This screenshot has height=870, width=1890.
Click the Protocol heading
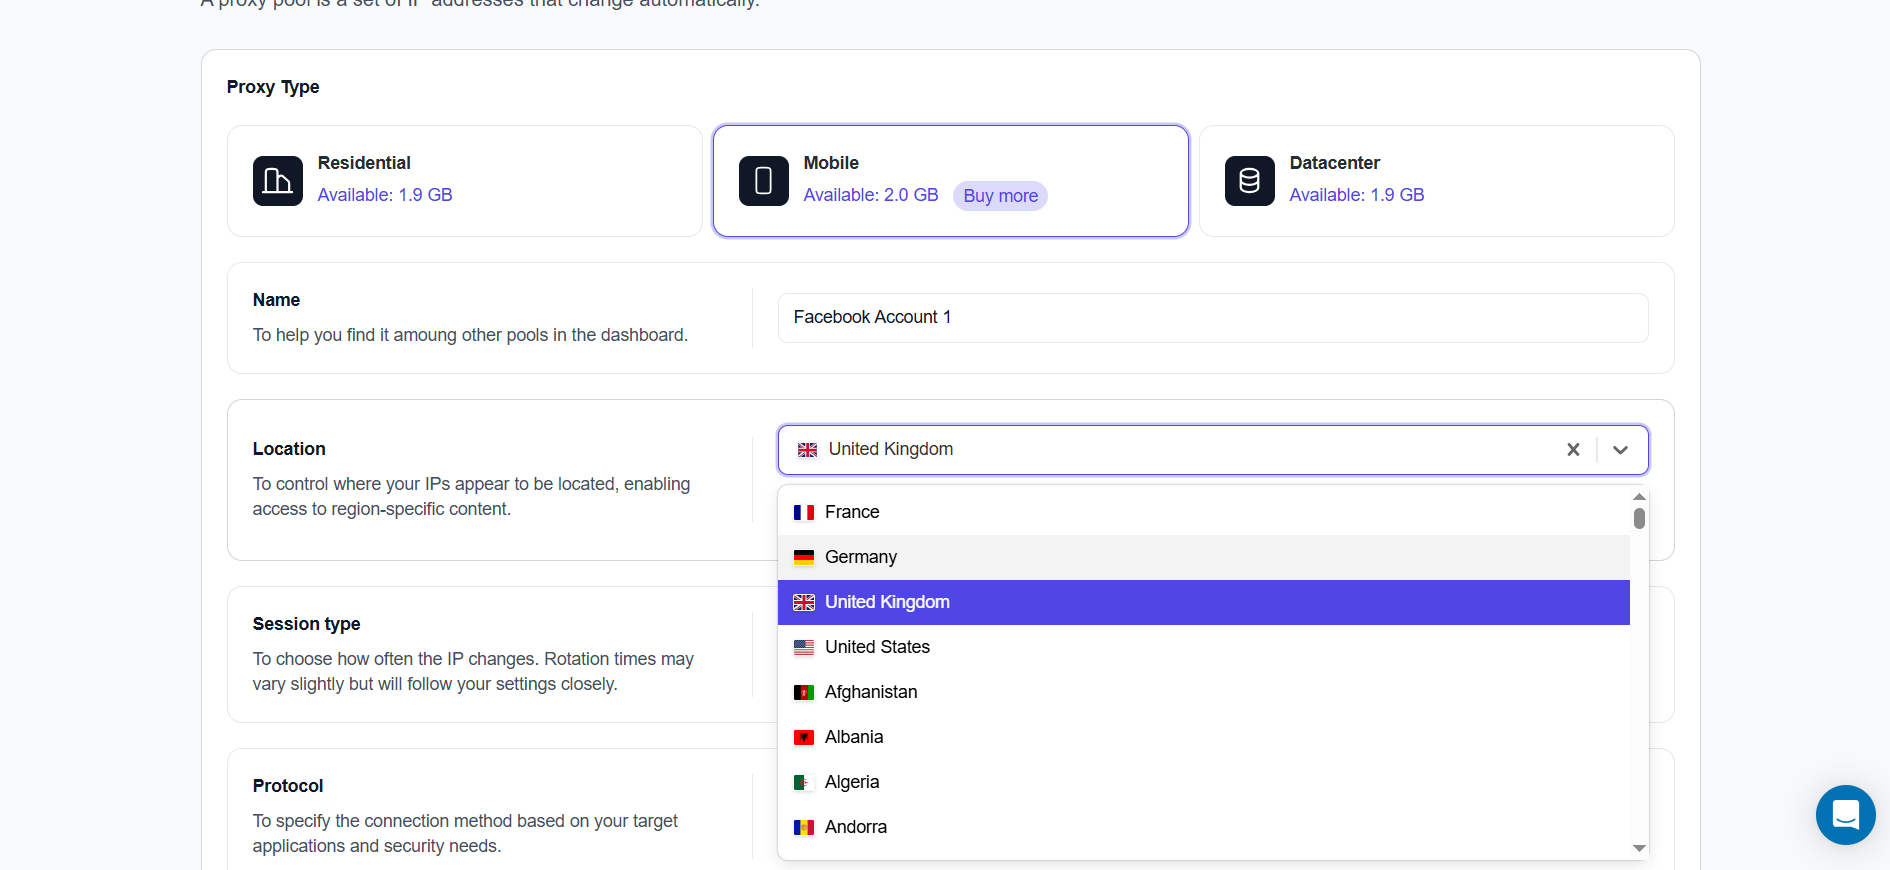[288, 786]
